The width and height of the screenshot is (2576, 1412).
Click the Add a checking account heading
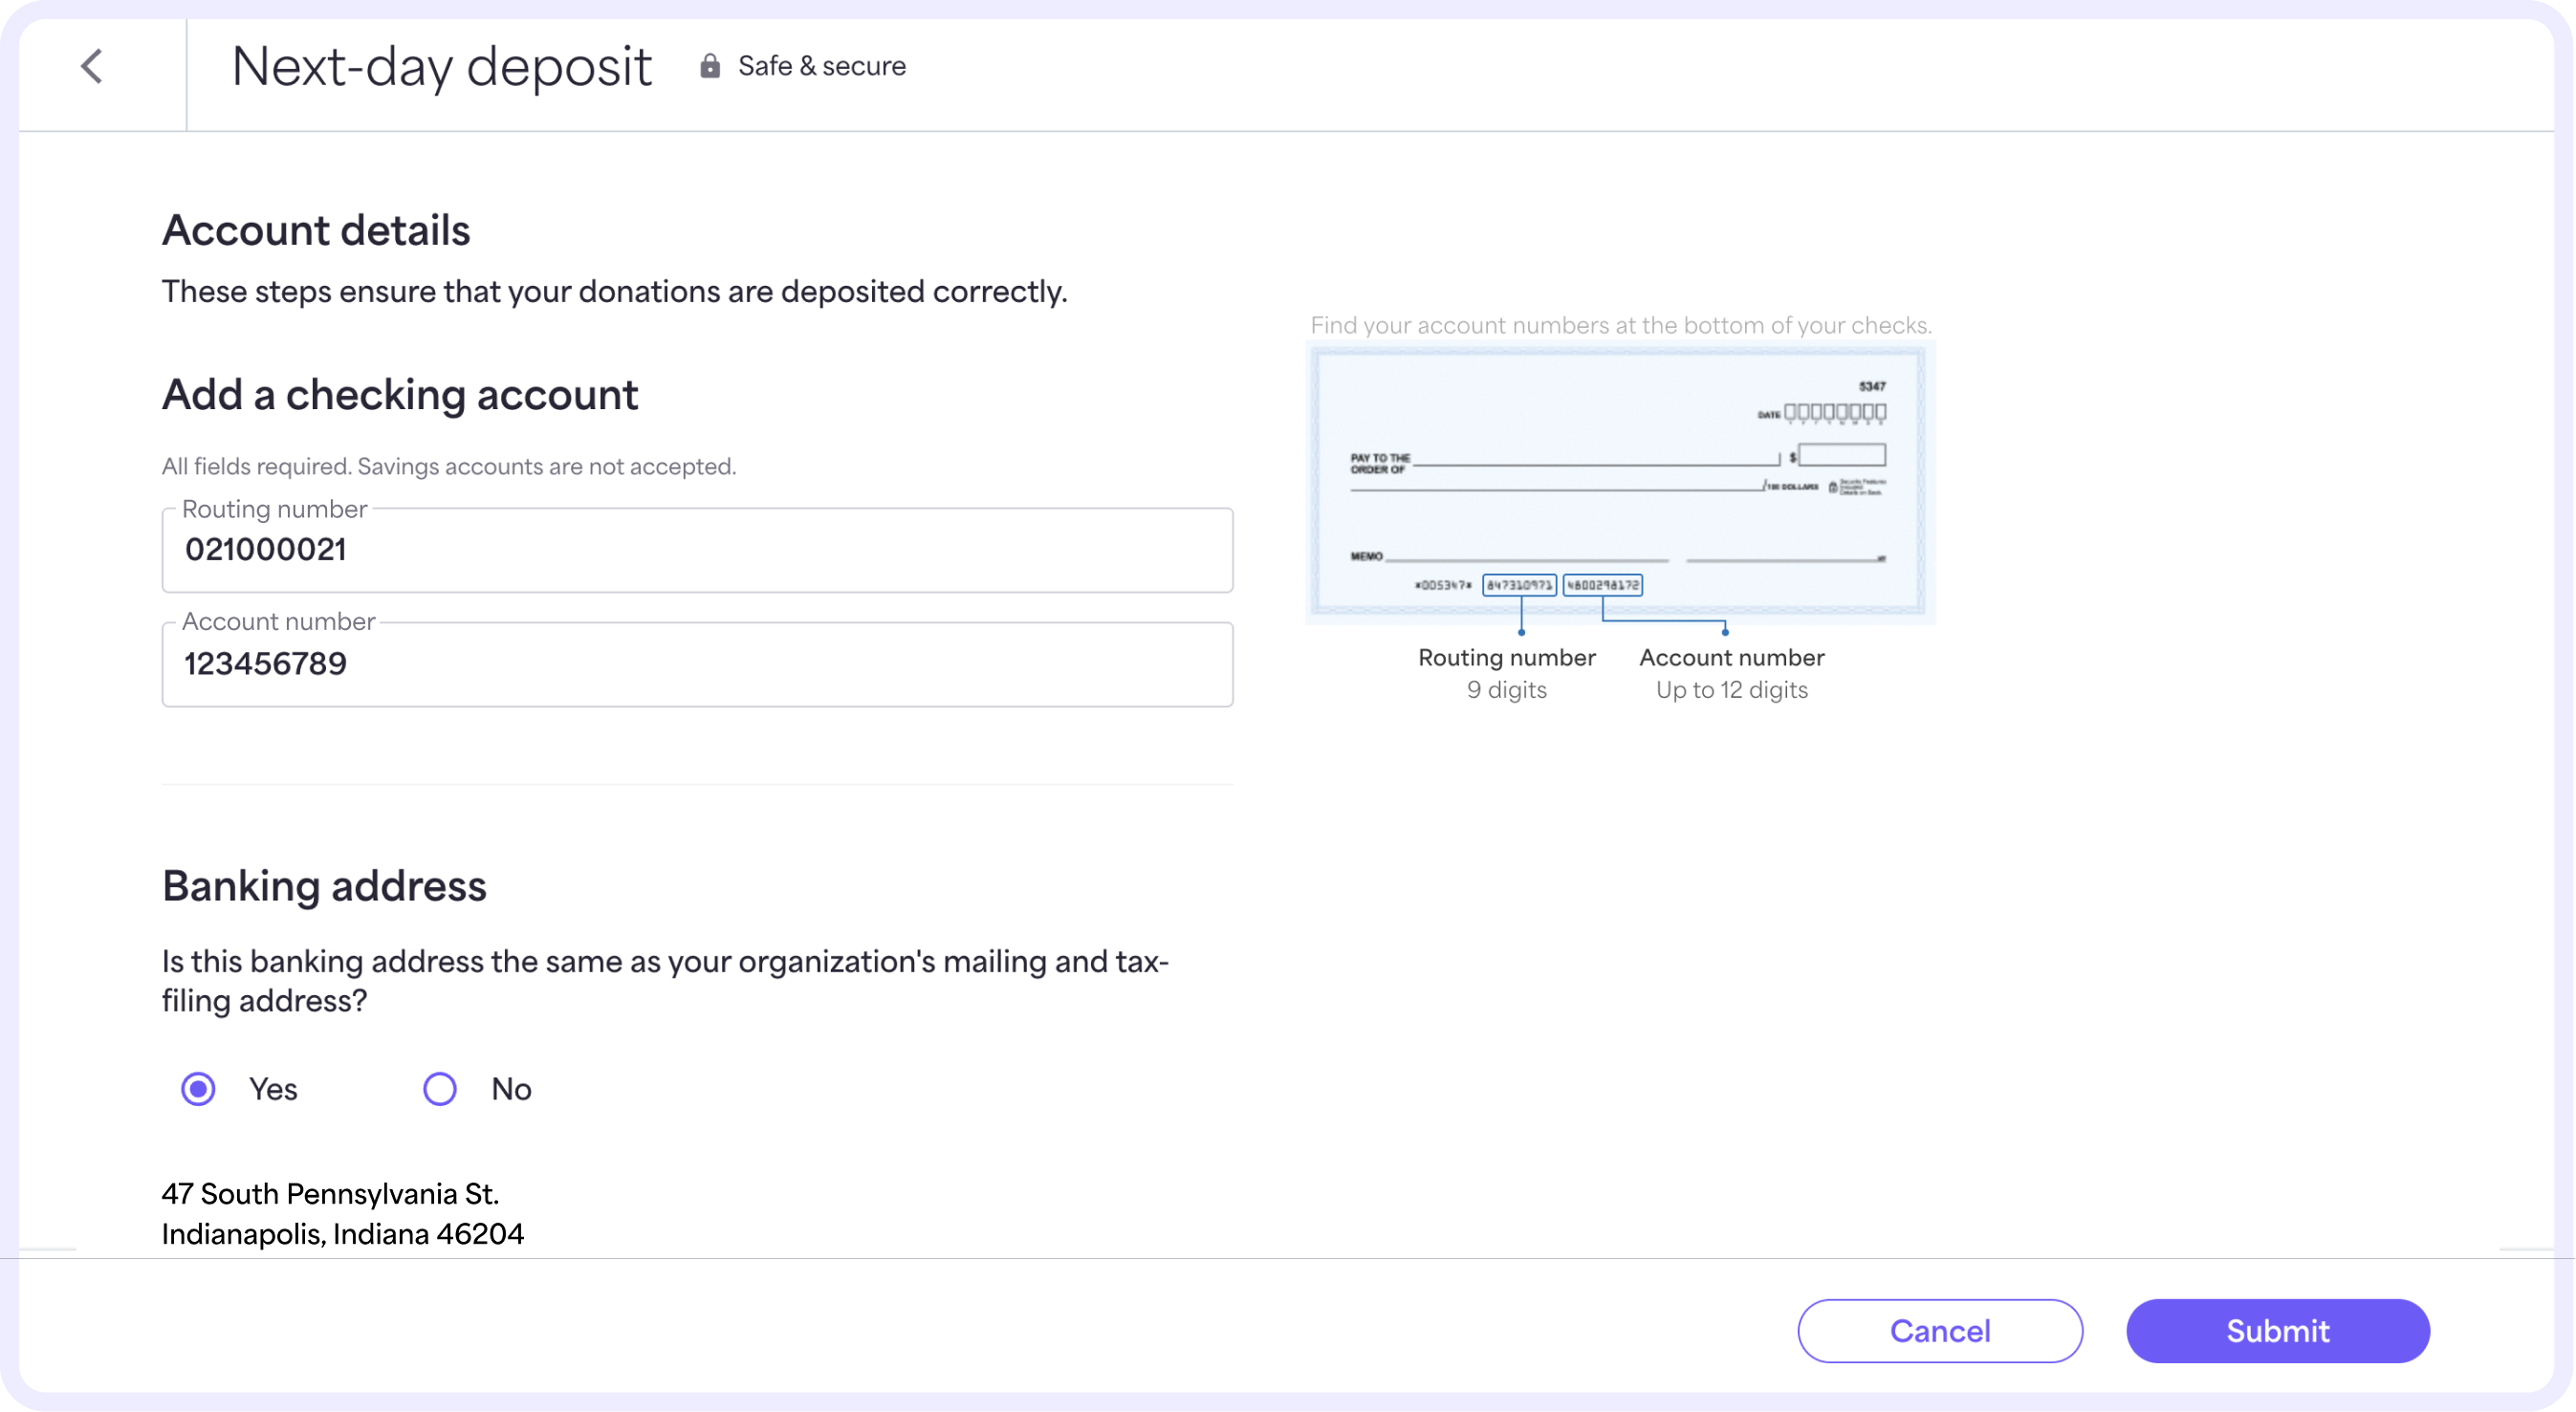pos(400,394)
